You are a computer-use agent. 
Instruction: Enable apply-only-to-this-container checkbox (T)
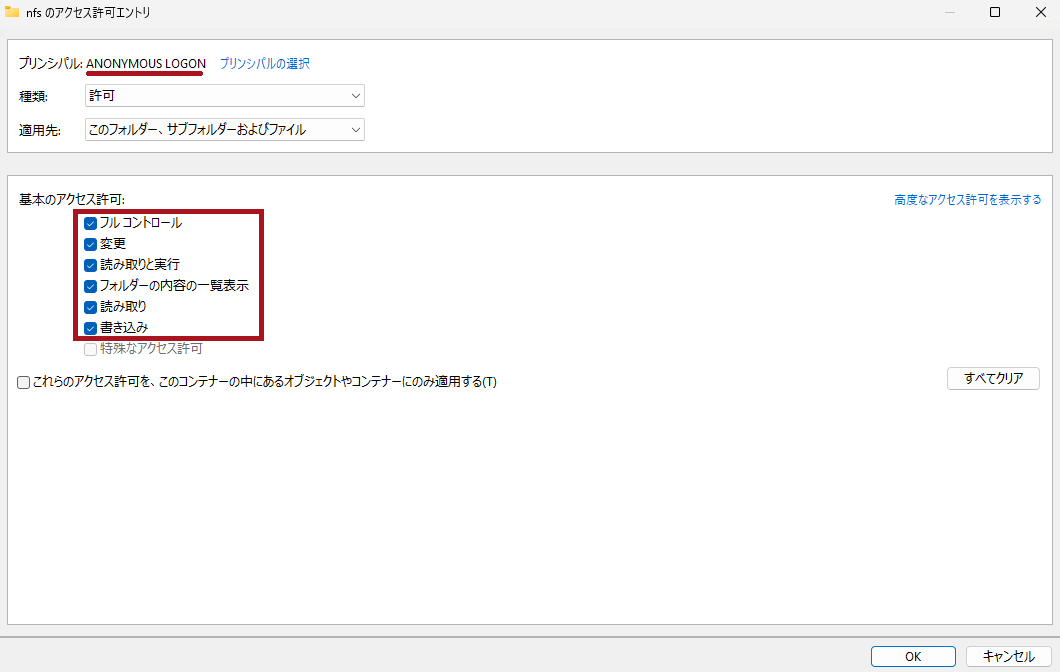24,383
